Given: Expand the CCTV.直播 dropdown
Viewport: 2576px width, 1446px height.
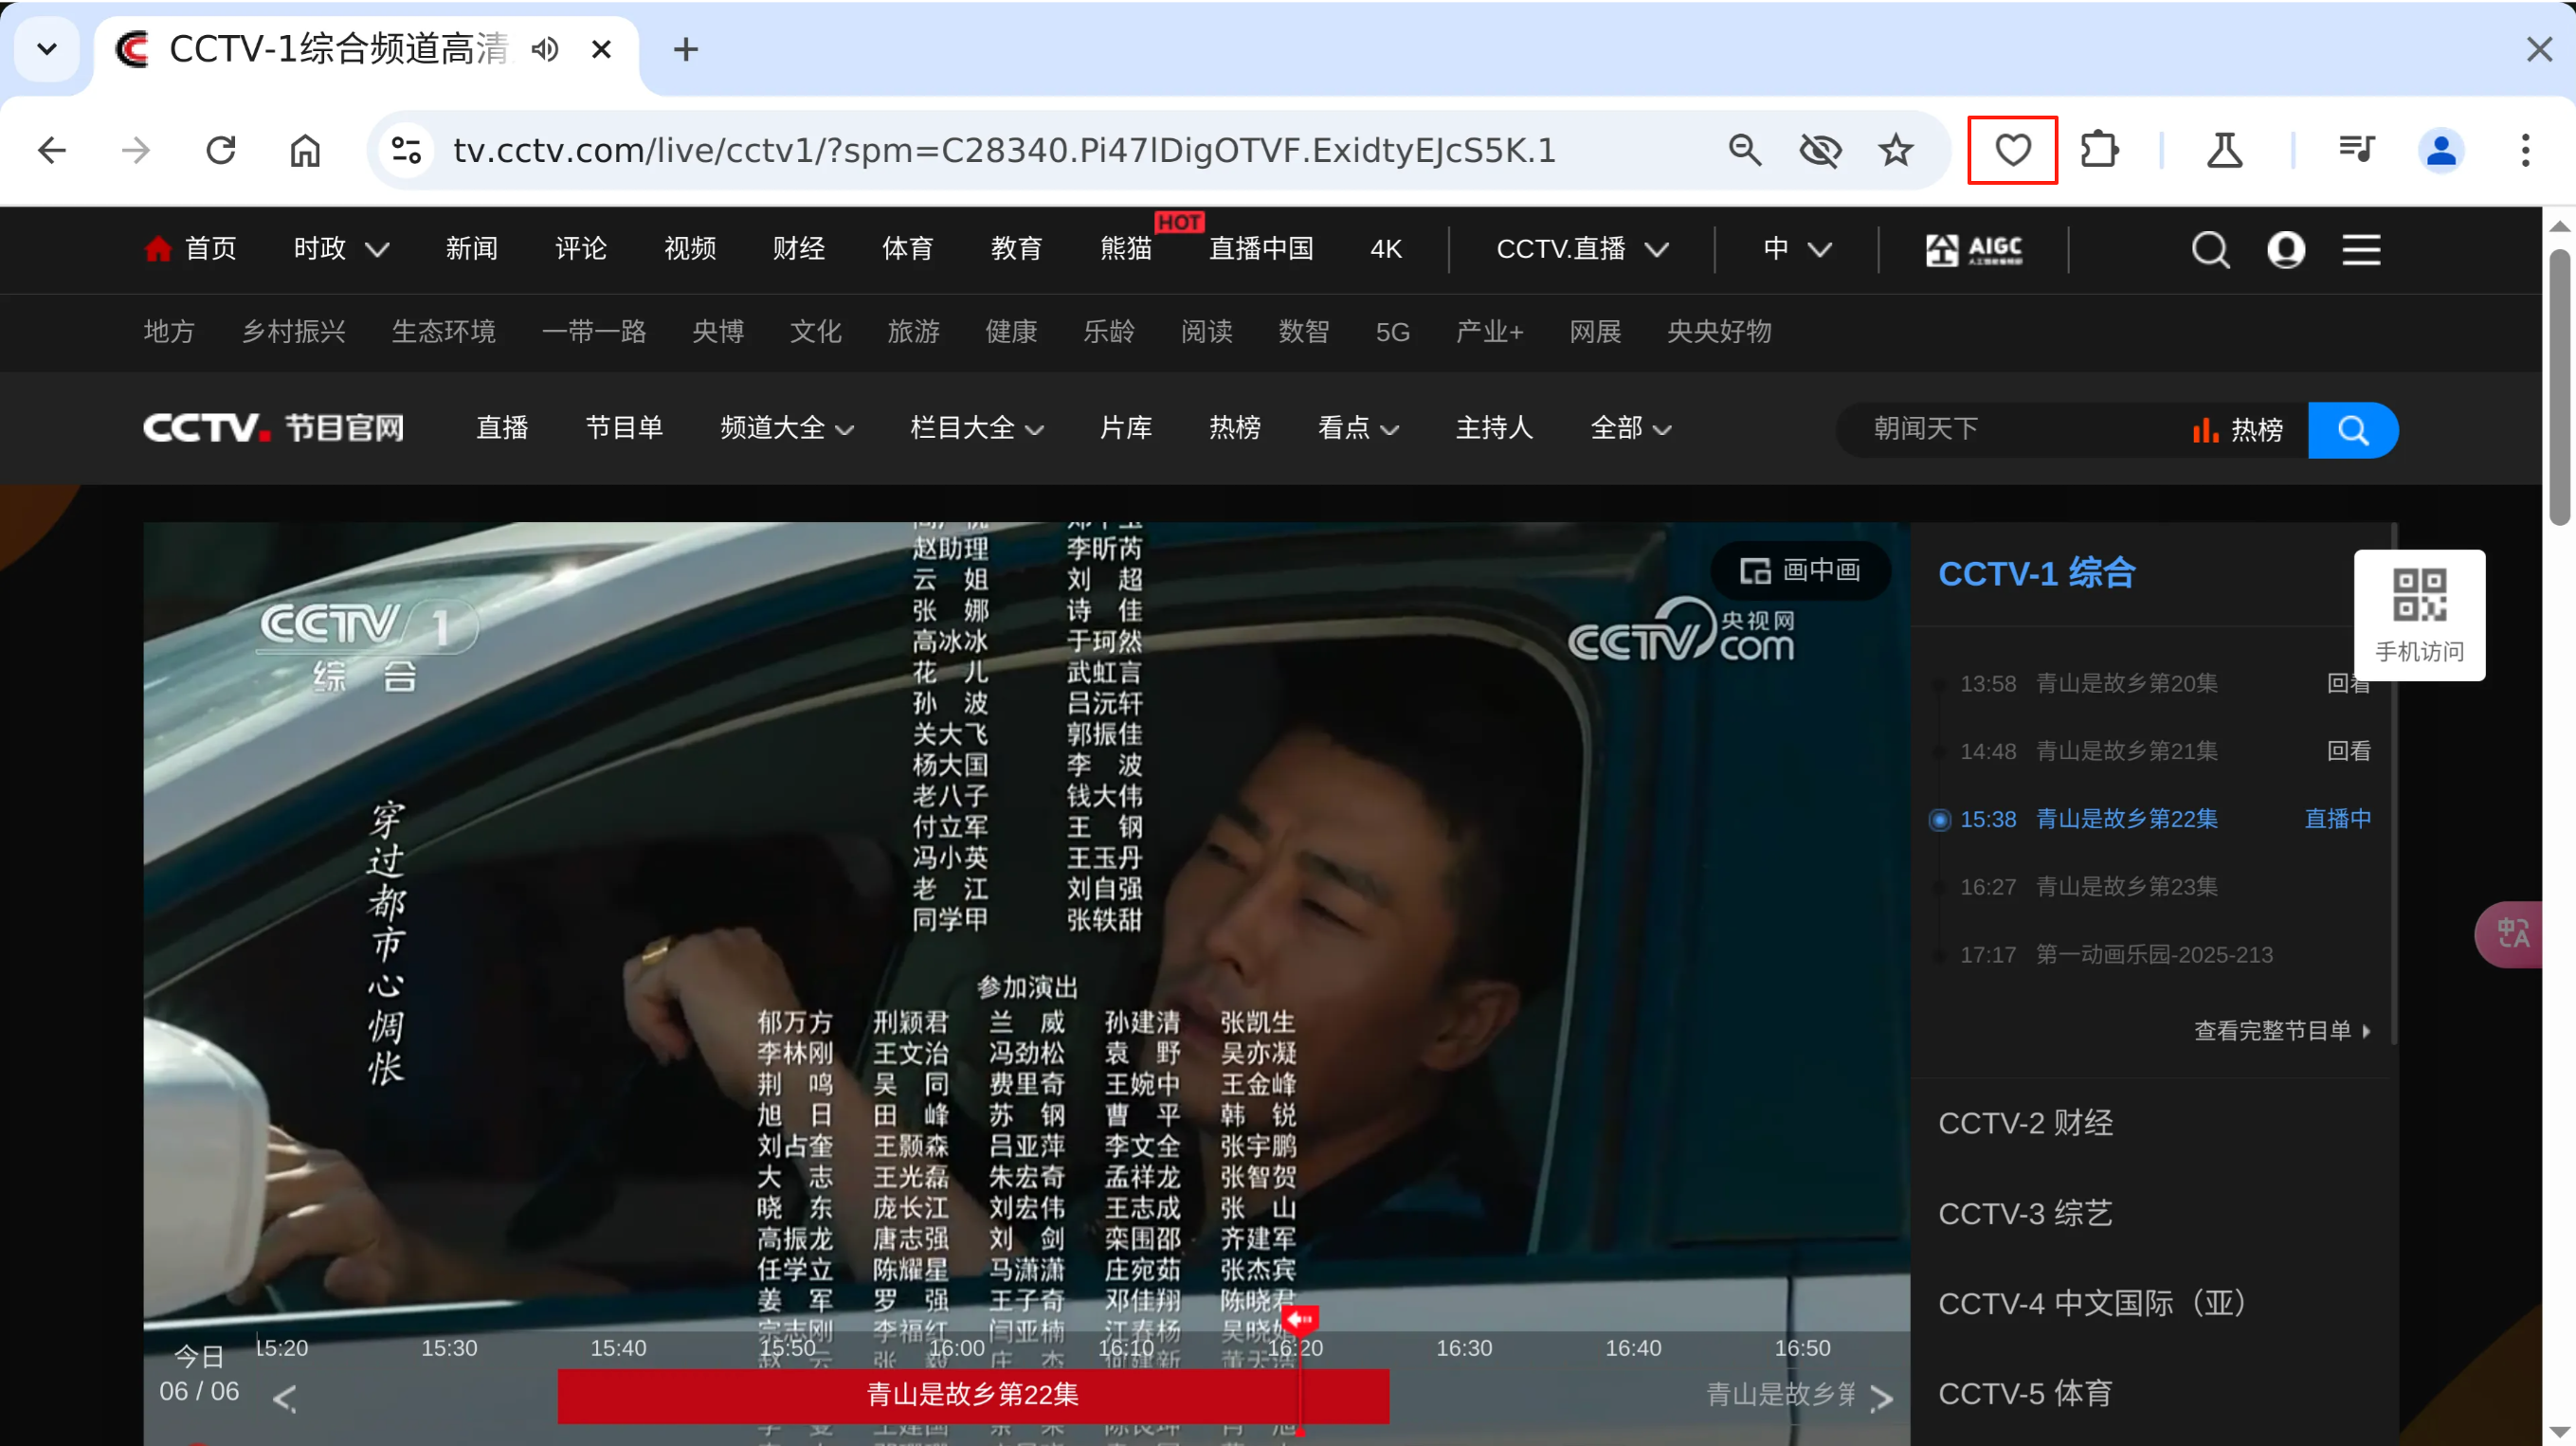Looking at the screenshot, I should 1582,248.
